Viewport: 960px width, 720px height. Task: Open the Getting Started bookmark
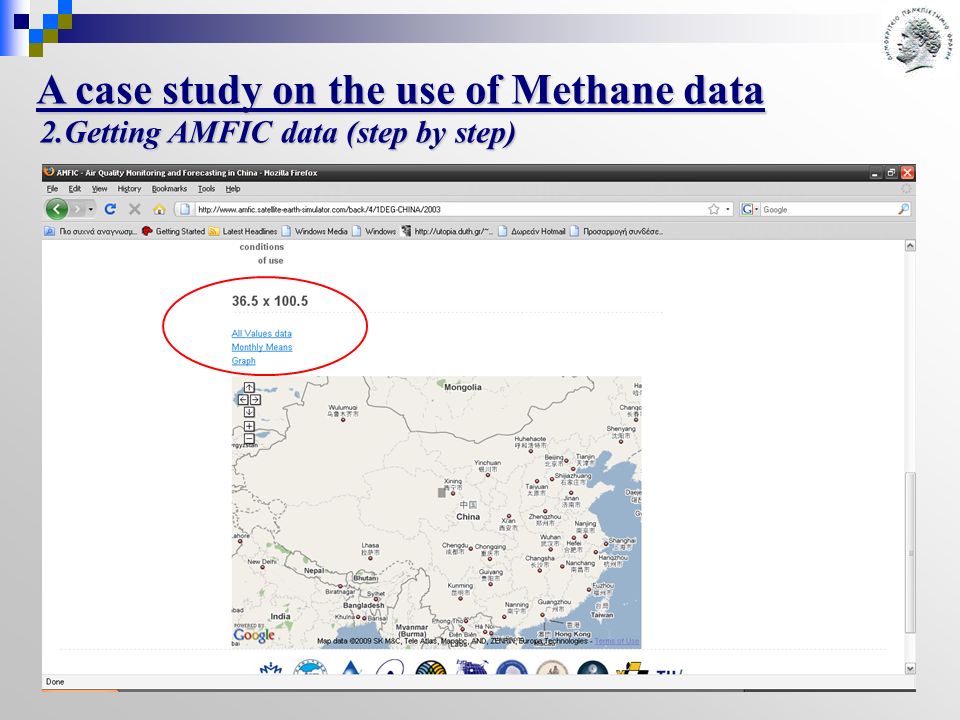173,231
